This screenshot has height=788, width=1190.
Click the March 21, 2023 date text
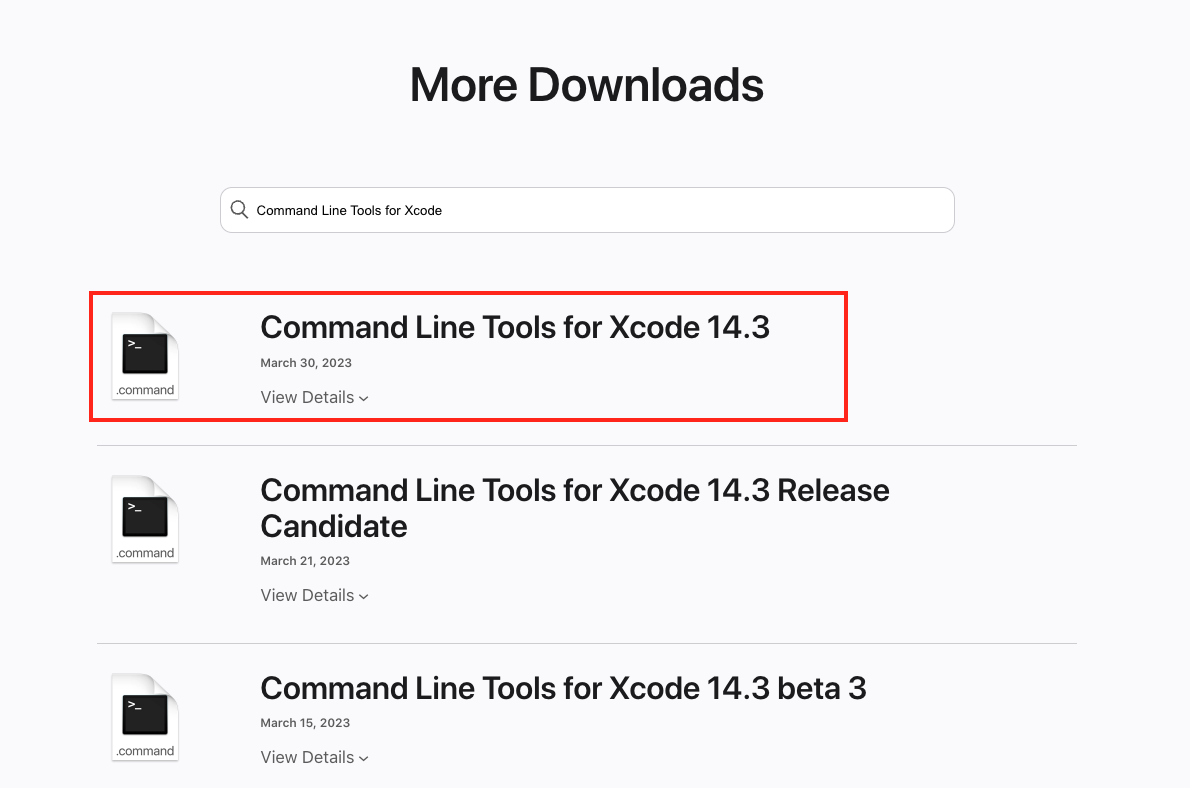tap(305, 561)
